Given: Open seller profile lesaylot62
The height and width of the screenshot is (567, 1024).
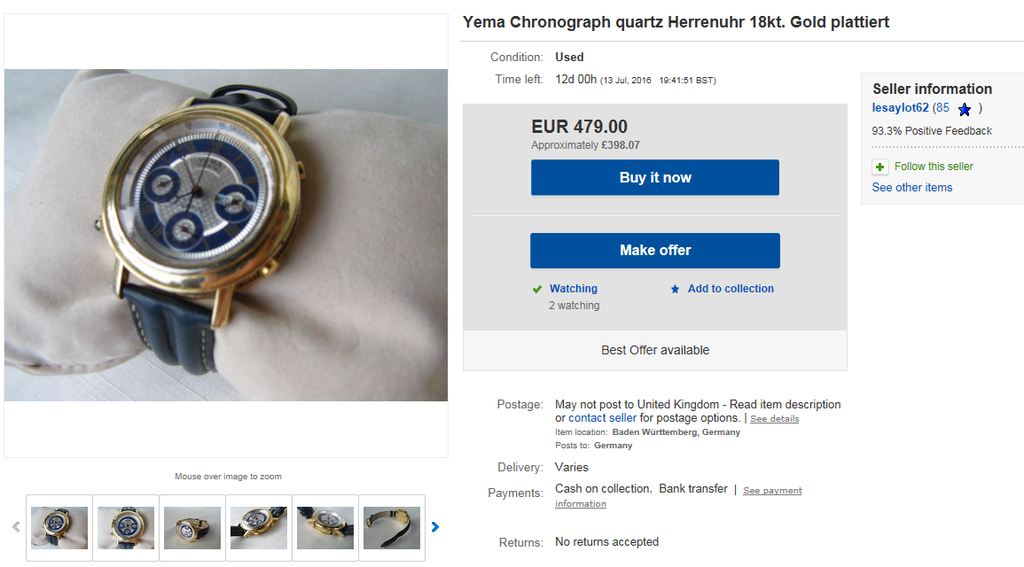Looking at the screenshot, I should tap(900, 108).
